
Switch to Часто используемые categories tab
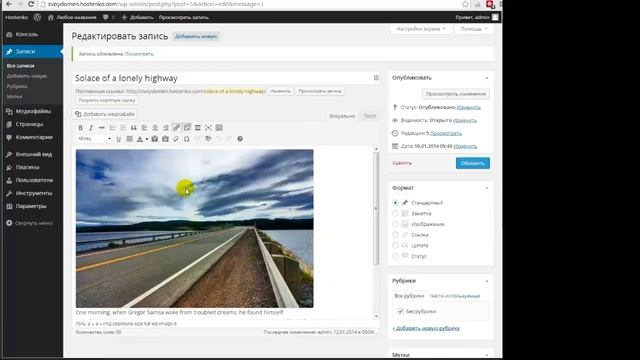(455, 296)
